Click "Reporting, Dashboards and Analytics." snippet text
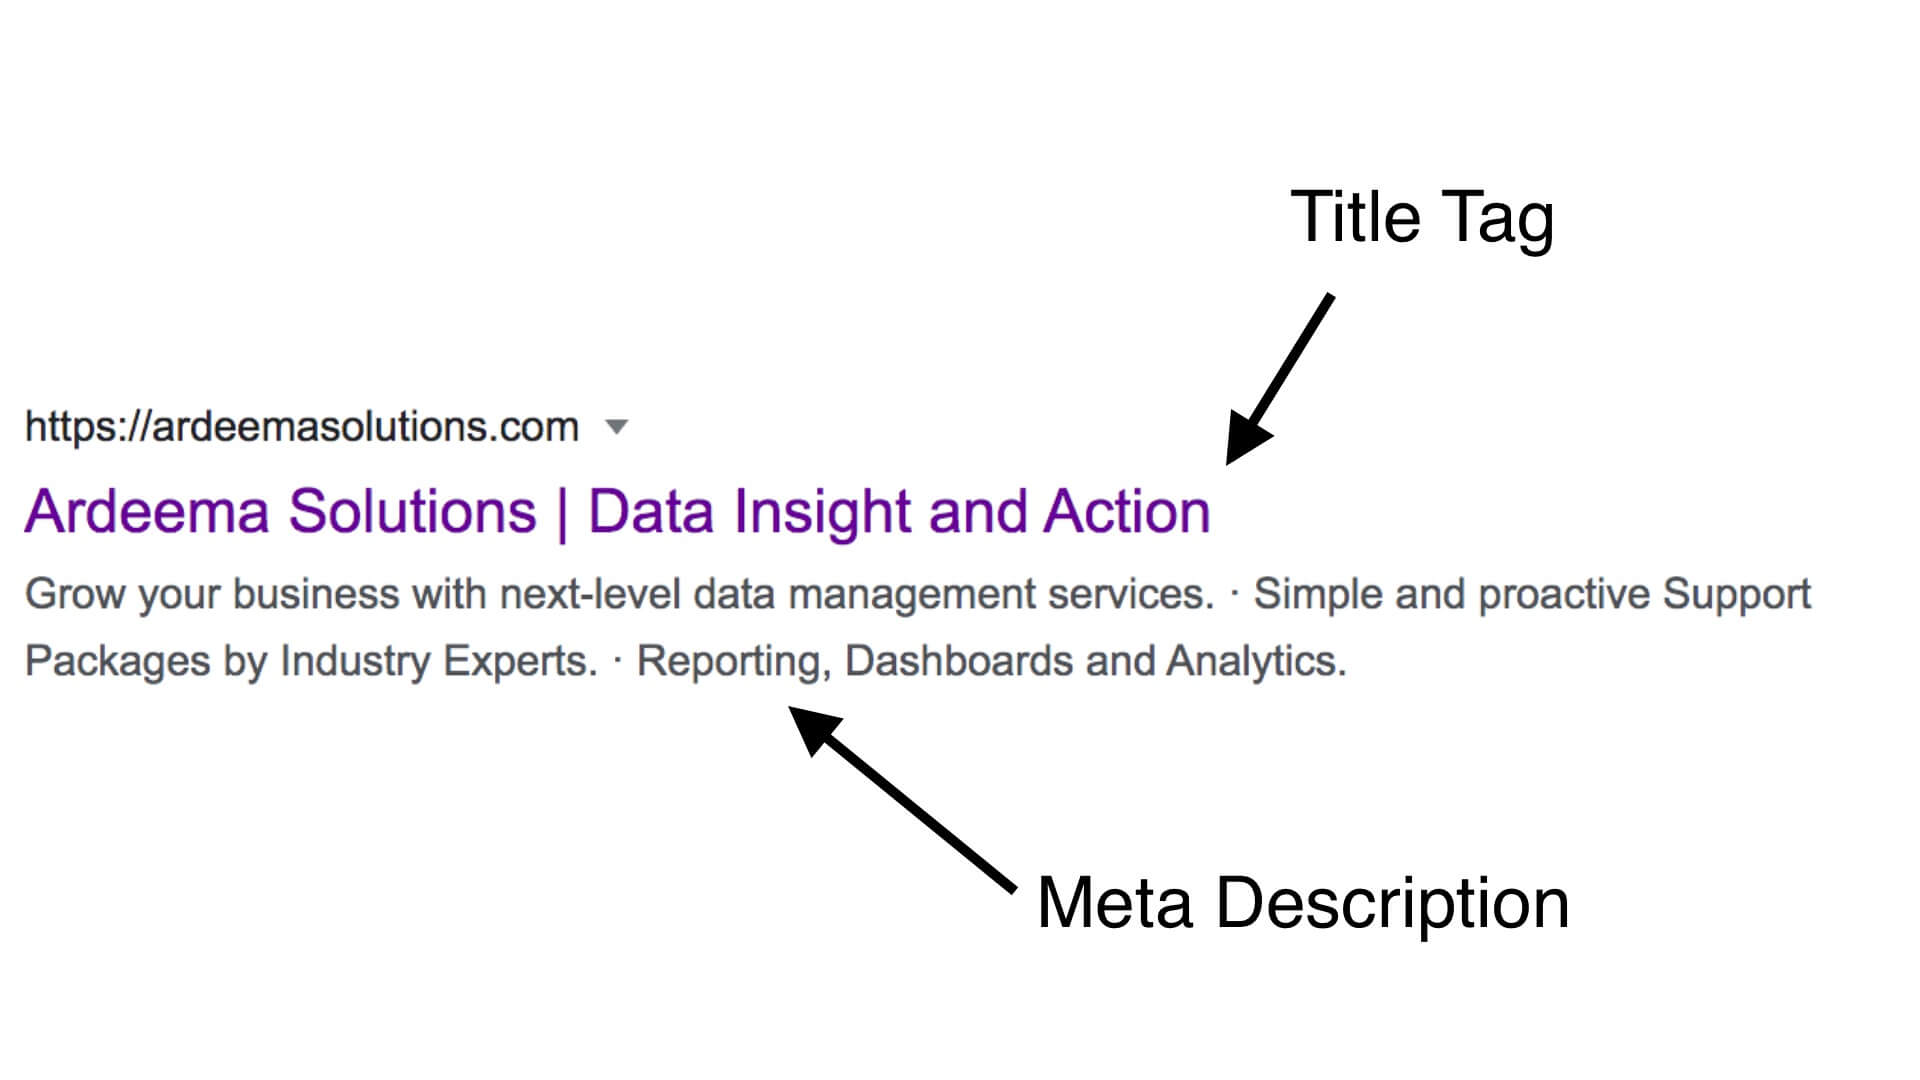Viewport: 1920px width, 1080px height. (991, 661)
